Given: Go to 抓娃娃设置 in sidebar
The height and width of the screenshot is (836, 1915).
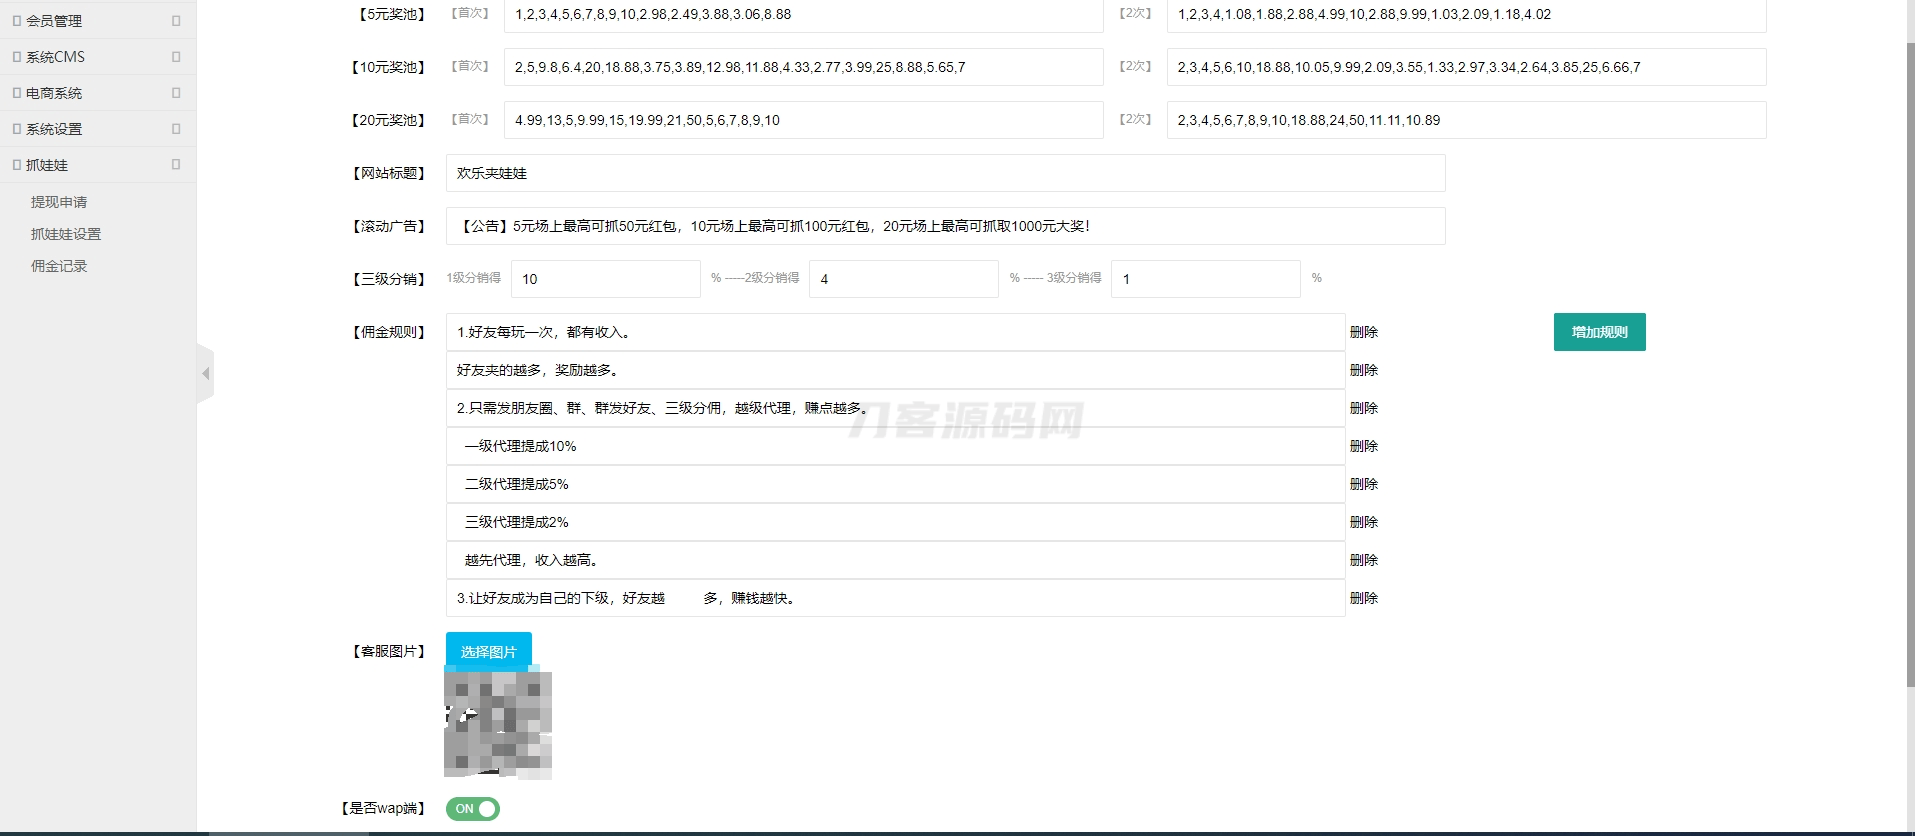Looking at the screenshot, I should pos(66,234).
